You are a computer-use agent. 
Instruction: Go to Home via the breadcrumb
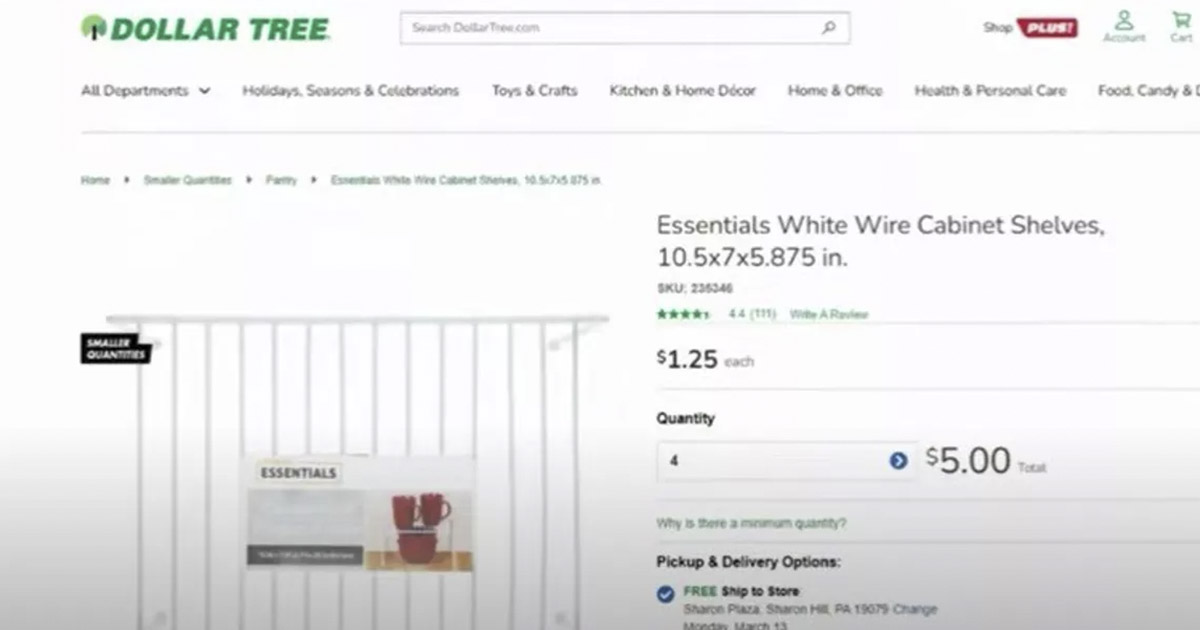pos(95,180)
